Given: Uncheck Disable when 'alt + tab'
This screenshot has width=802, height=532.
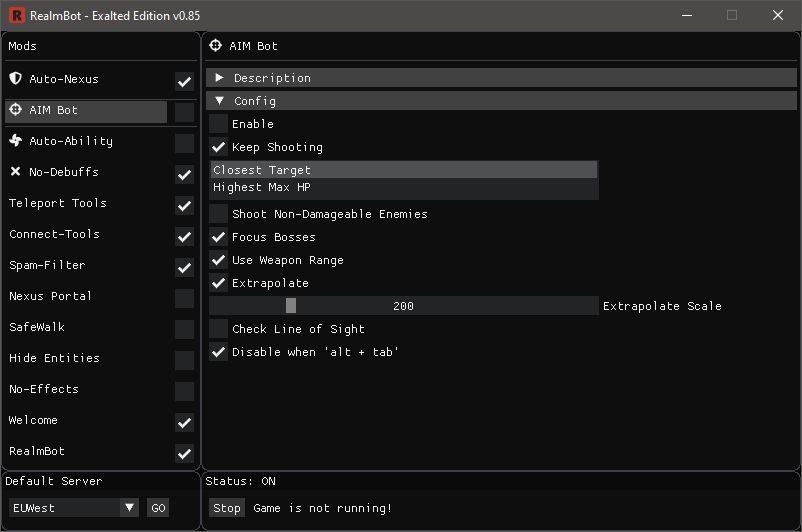Looking at the screenshot, I should pyautogui.click(x=218, y=352).
